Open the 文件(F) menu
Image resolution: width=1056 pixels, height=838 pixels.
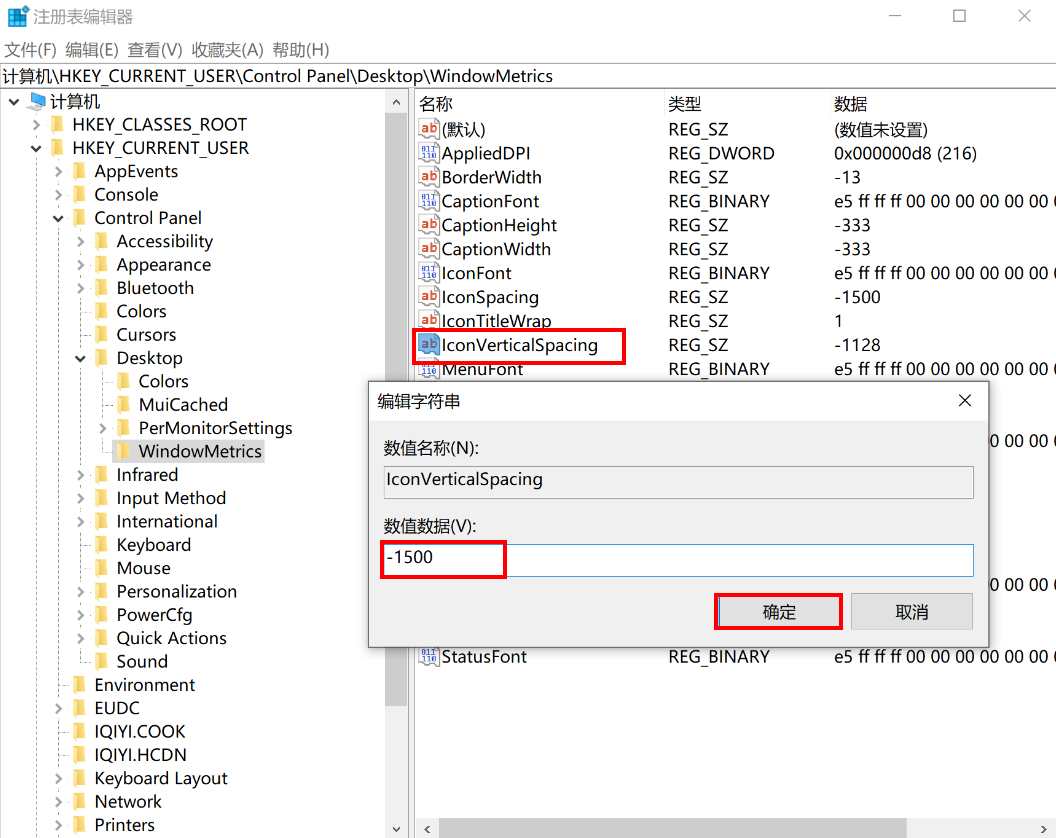(x=31, y=50)
